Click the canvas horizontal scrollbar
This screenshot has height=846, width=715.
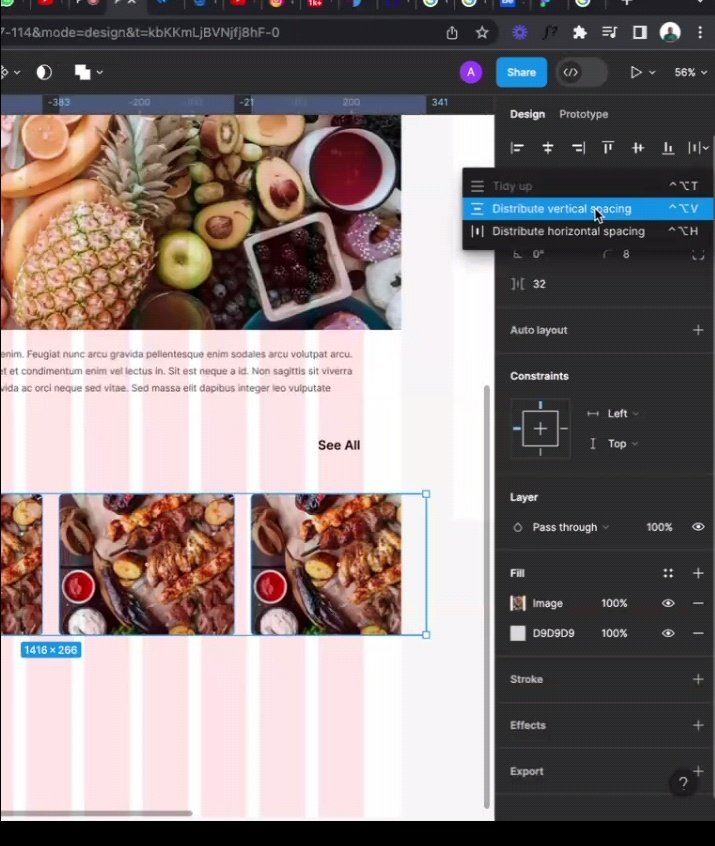[x=96, y=813]
